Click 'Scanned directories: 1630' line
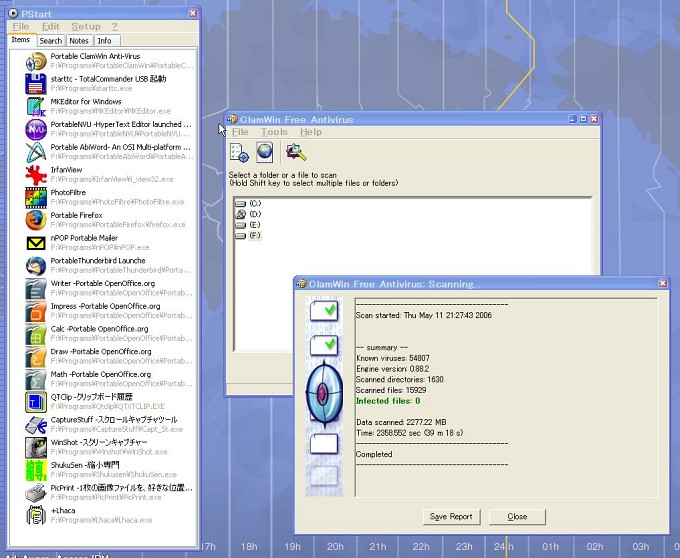Image resolution: width=680 pixels, height=558 pixels. click(x=399, y=379)
